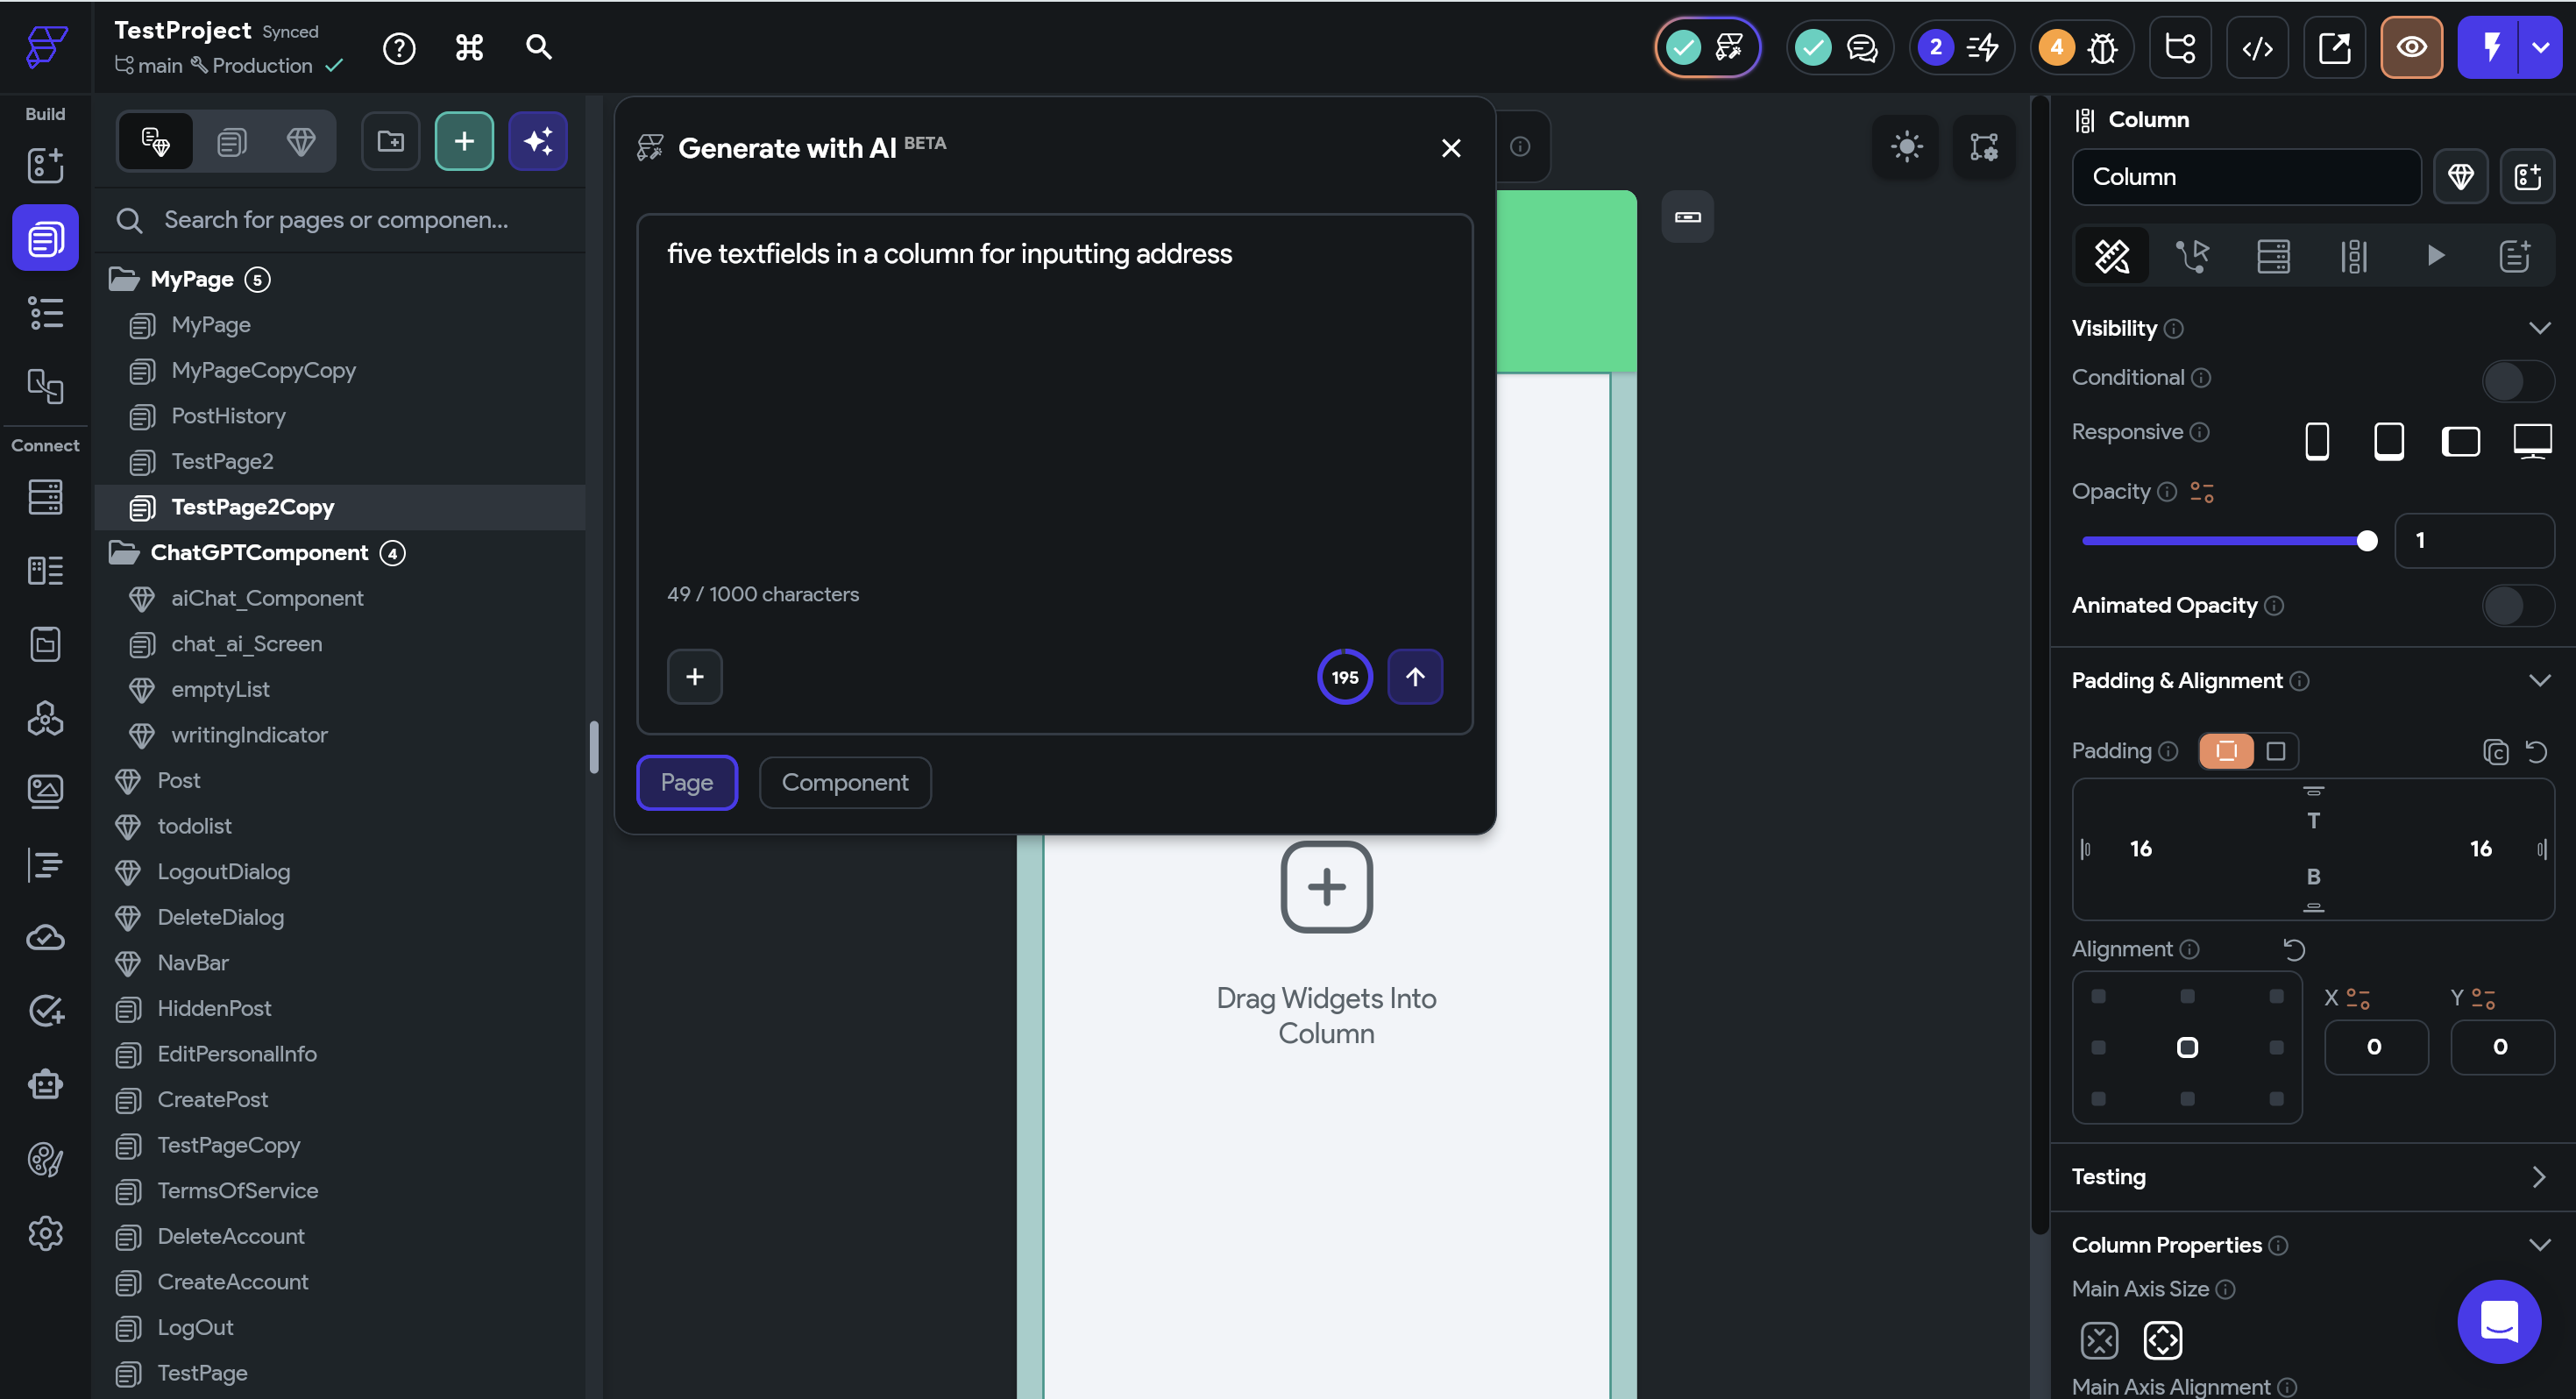Select the Page tab in AI dialog

click(x=686, y=782)
